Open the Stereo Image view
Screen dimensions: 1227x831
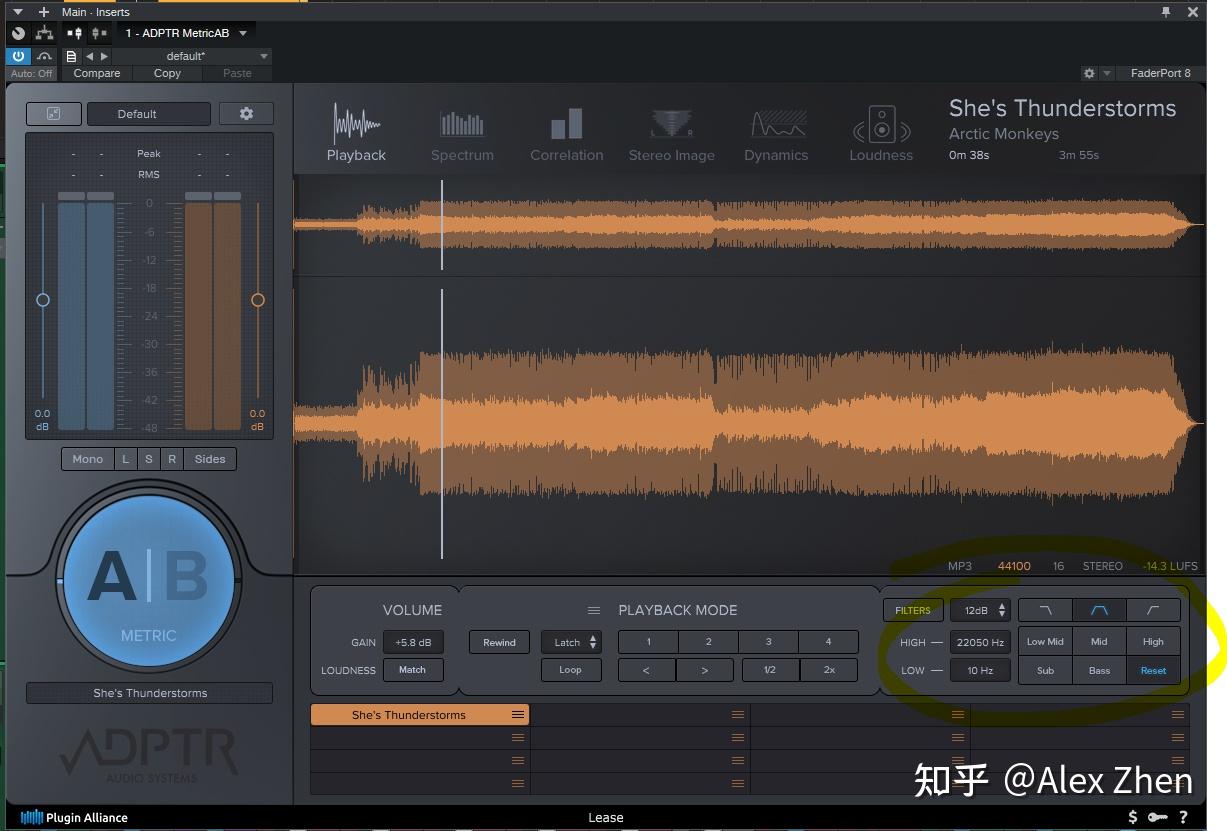(671, 135)
